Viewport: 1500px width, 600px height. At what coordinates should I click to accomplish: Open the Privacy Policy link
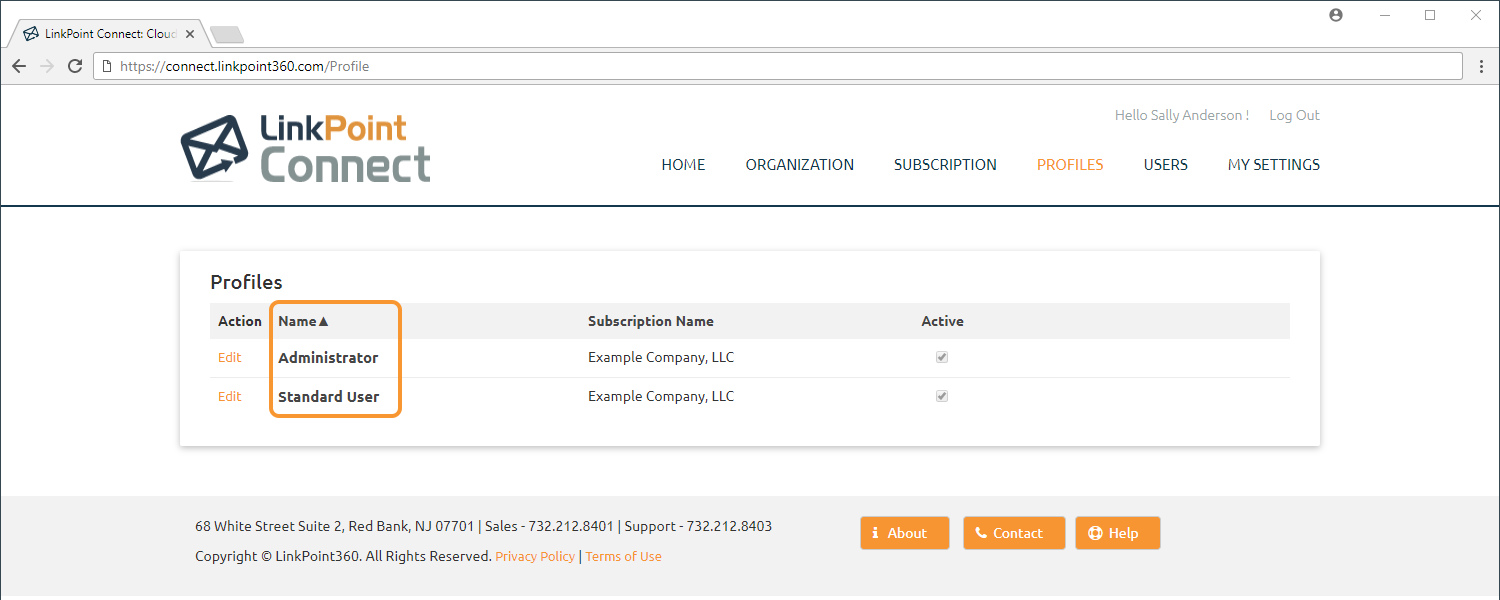click(x=535, y=556)
